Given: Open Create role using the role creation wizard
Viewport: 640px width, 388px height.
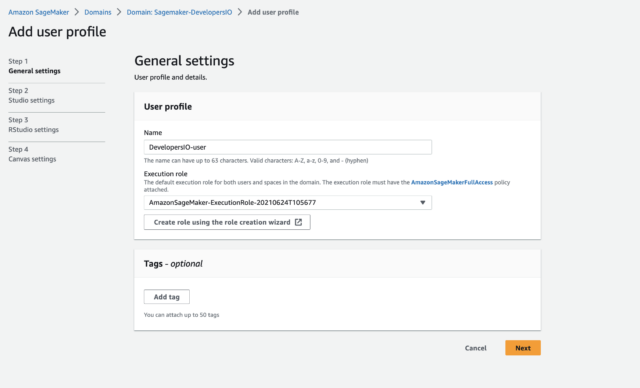Looking at the screenshot, I should 227,222.
